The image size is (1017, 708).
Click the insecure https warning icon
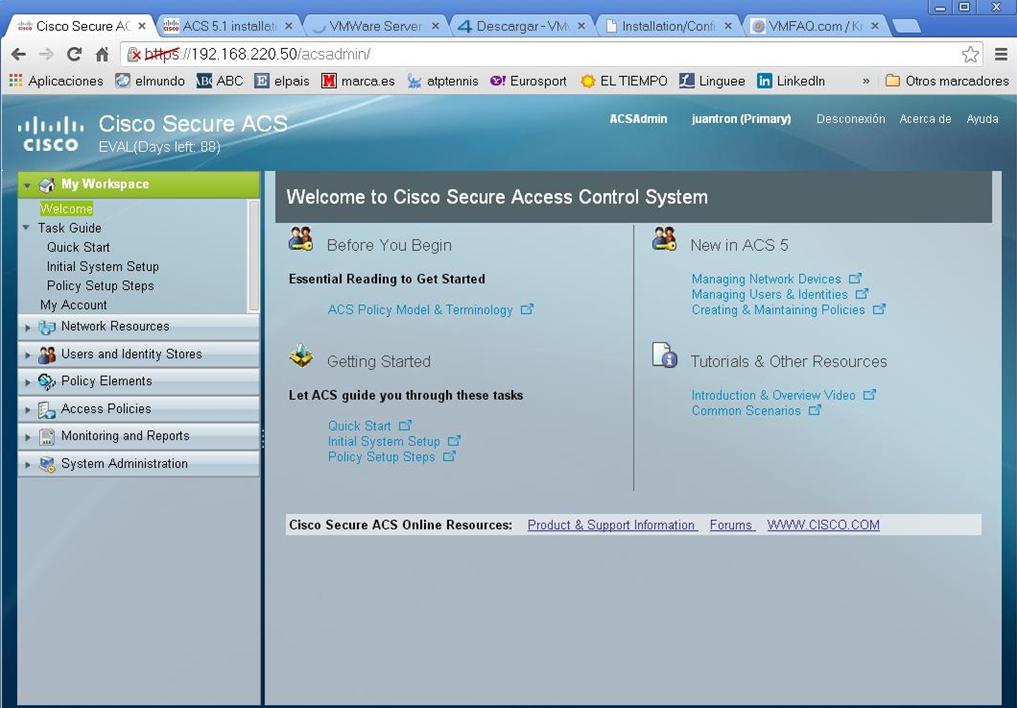coord(134,54)
